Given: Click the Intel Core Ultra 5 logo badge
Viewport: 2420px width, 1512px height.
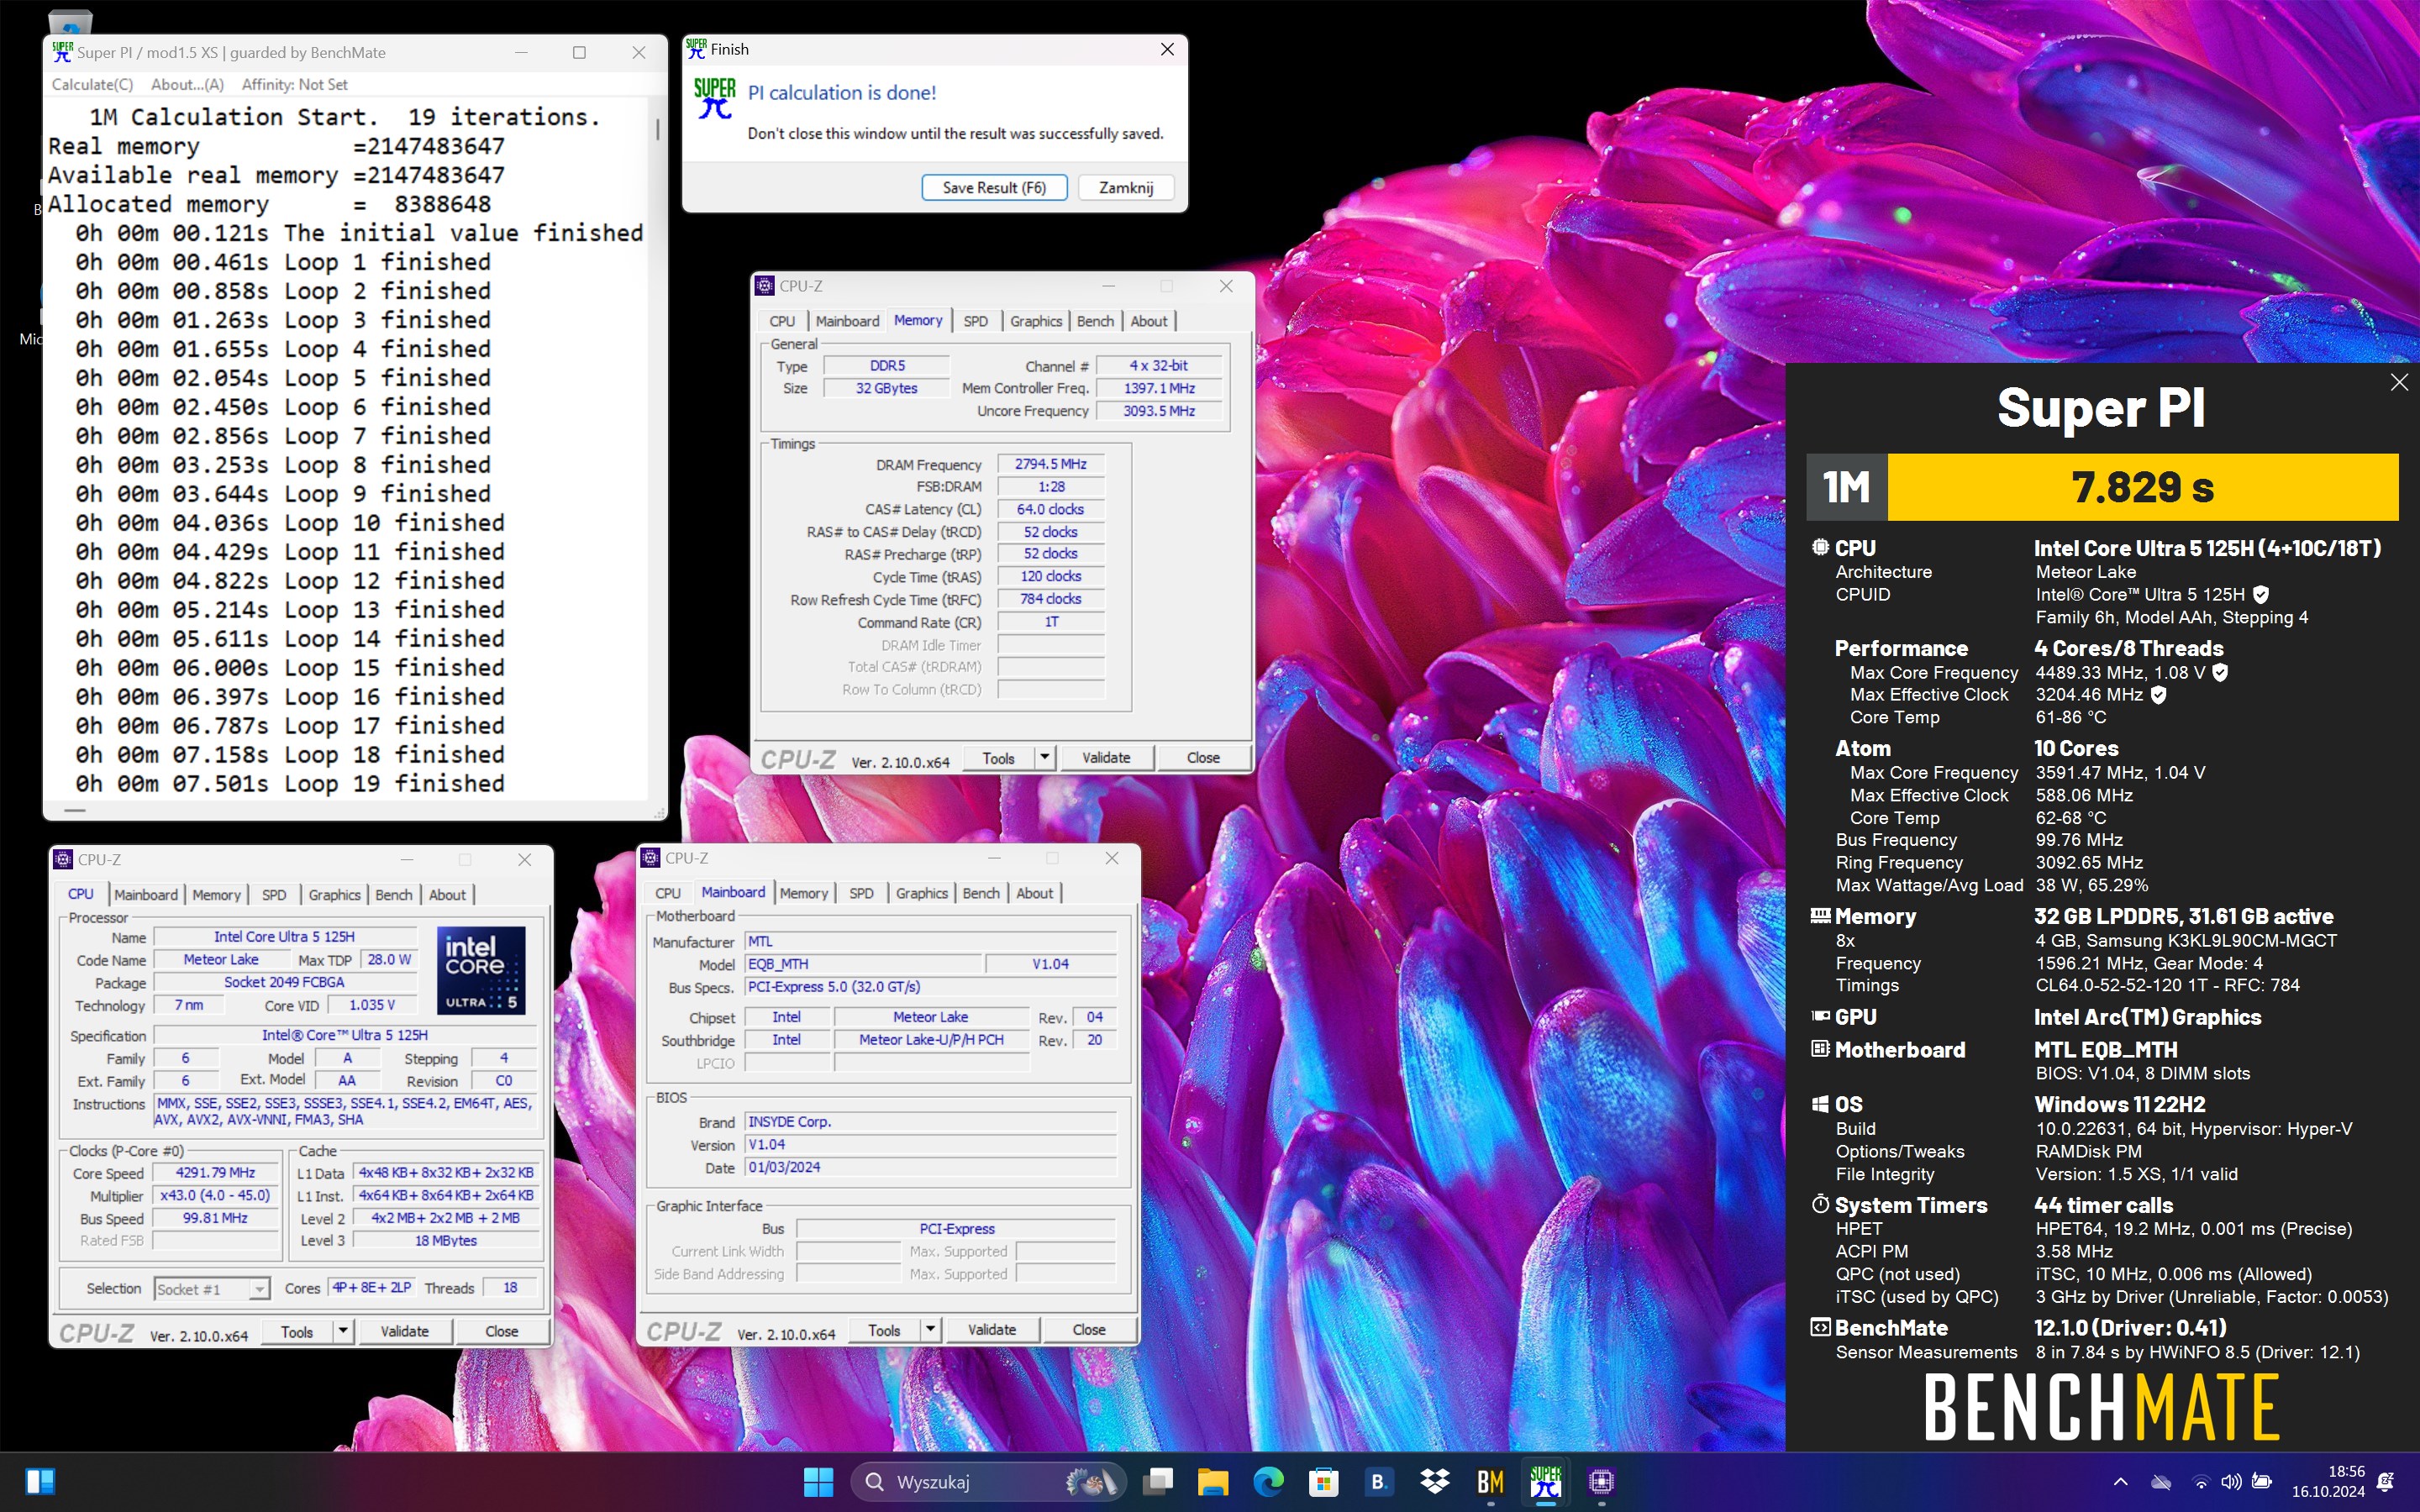Looking at the screenshot, I should pos(482,970).
